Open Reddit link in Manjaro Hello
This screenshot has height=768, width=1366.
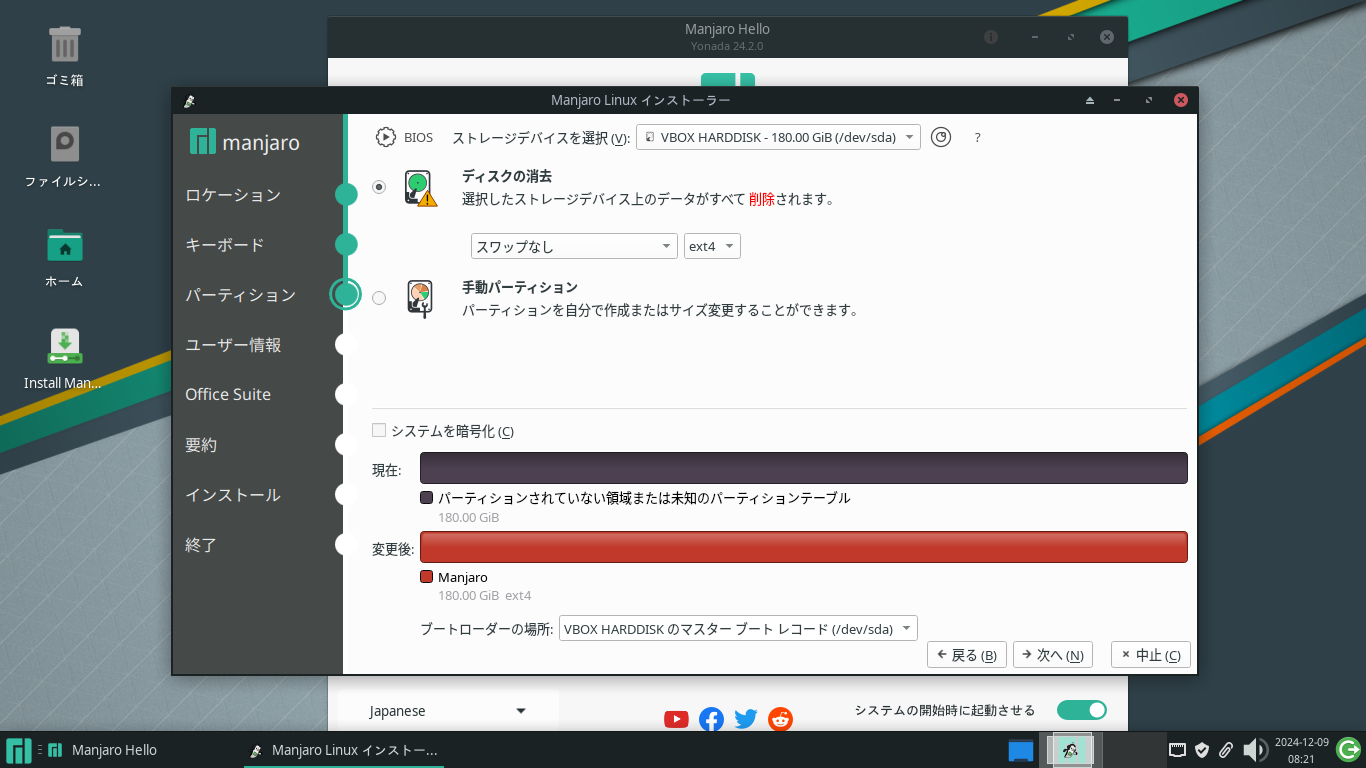pyautogui.click(x=780, y=719)
